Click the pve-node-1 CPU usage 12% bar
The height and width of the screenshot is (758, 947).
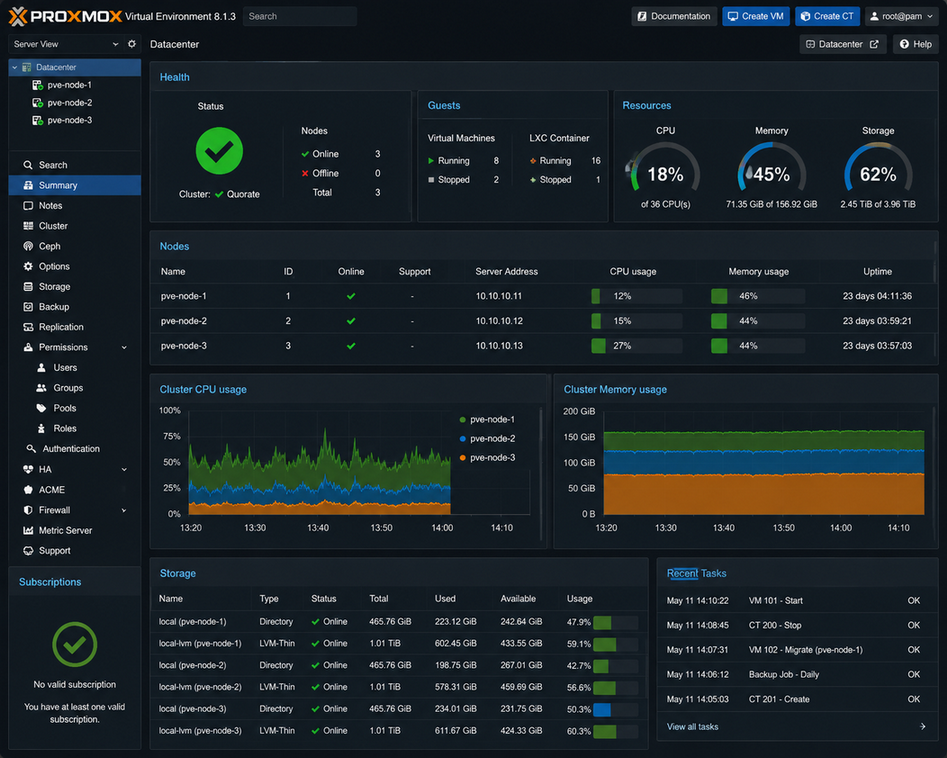[637, 296]
